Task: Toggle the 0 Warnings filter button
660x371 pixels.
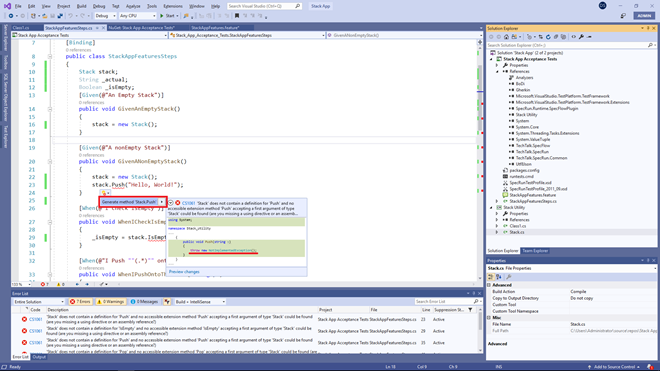Action: (110, 302)
